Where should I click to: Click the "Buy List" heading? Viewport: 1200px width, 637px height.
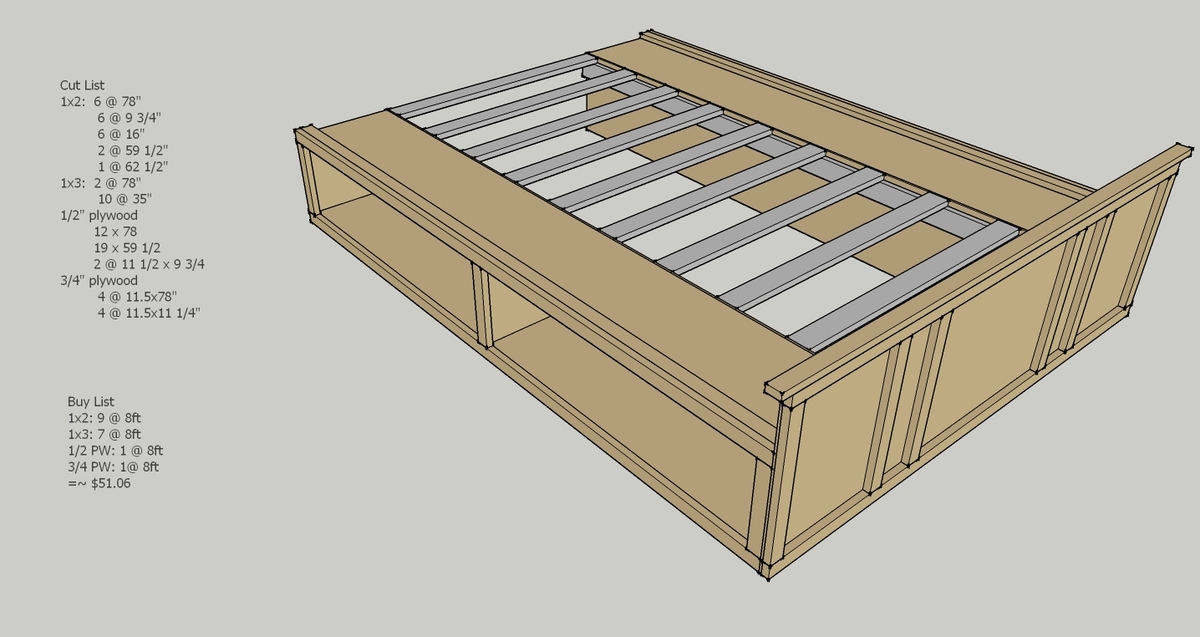pos(91,402)
